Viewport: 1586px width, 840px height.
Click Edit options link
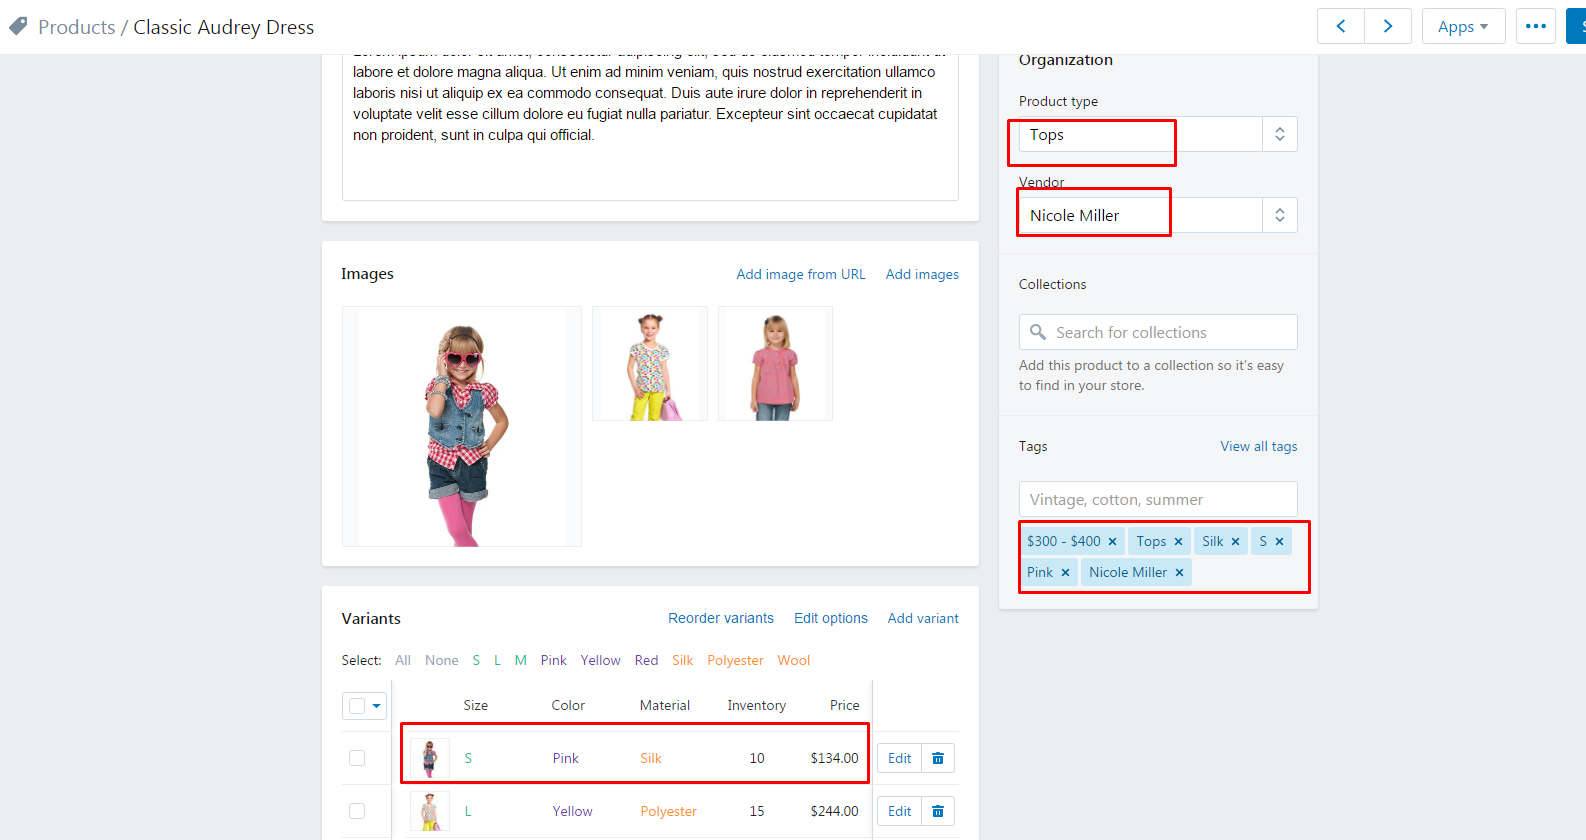click(831, 618)
